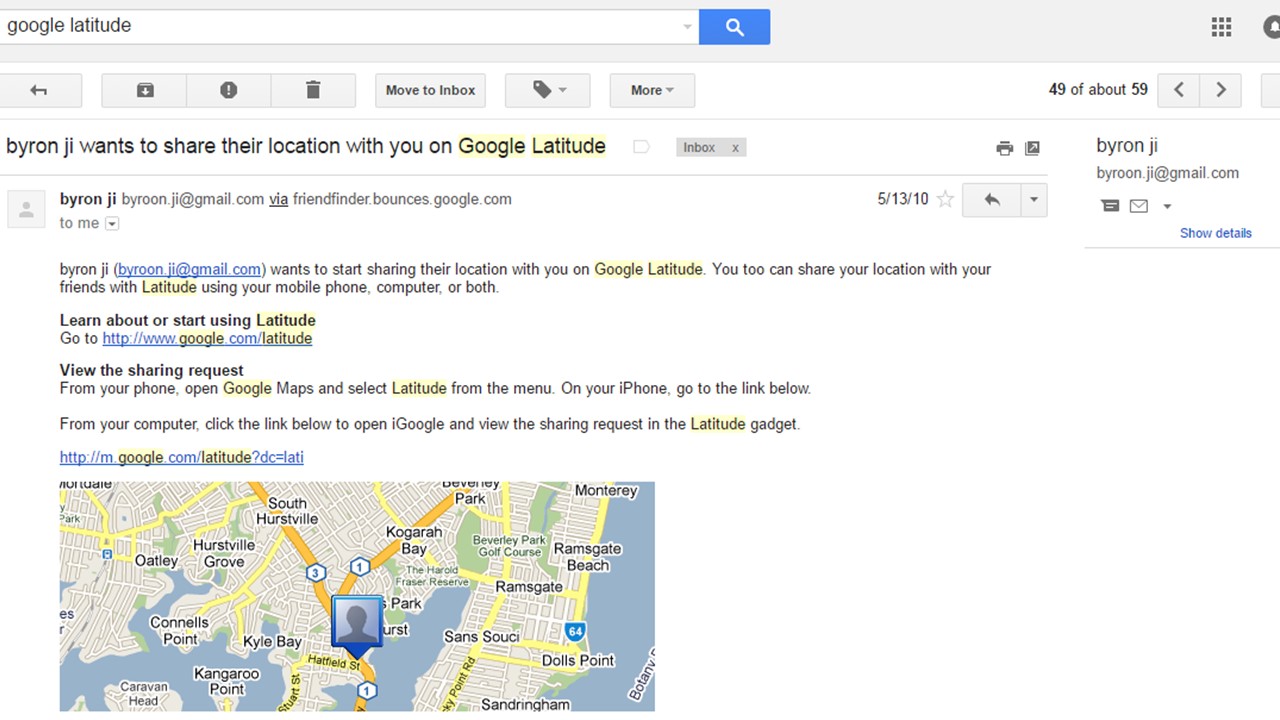Screen dimensions: 1280x720
Task: Click the 'via' link in sender line
Action: coord(278,199)
